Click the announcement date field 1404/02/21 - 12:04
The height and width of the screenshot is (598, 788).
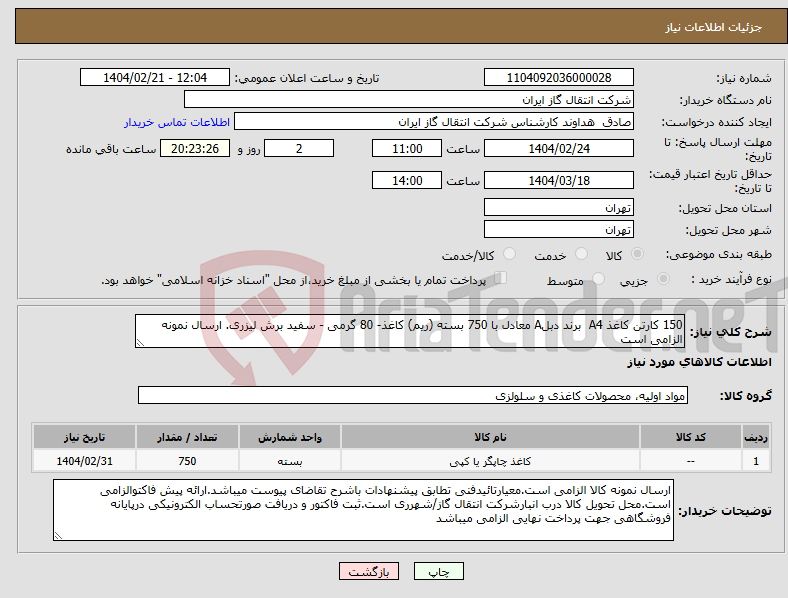(155, 77)
